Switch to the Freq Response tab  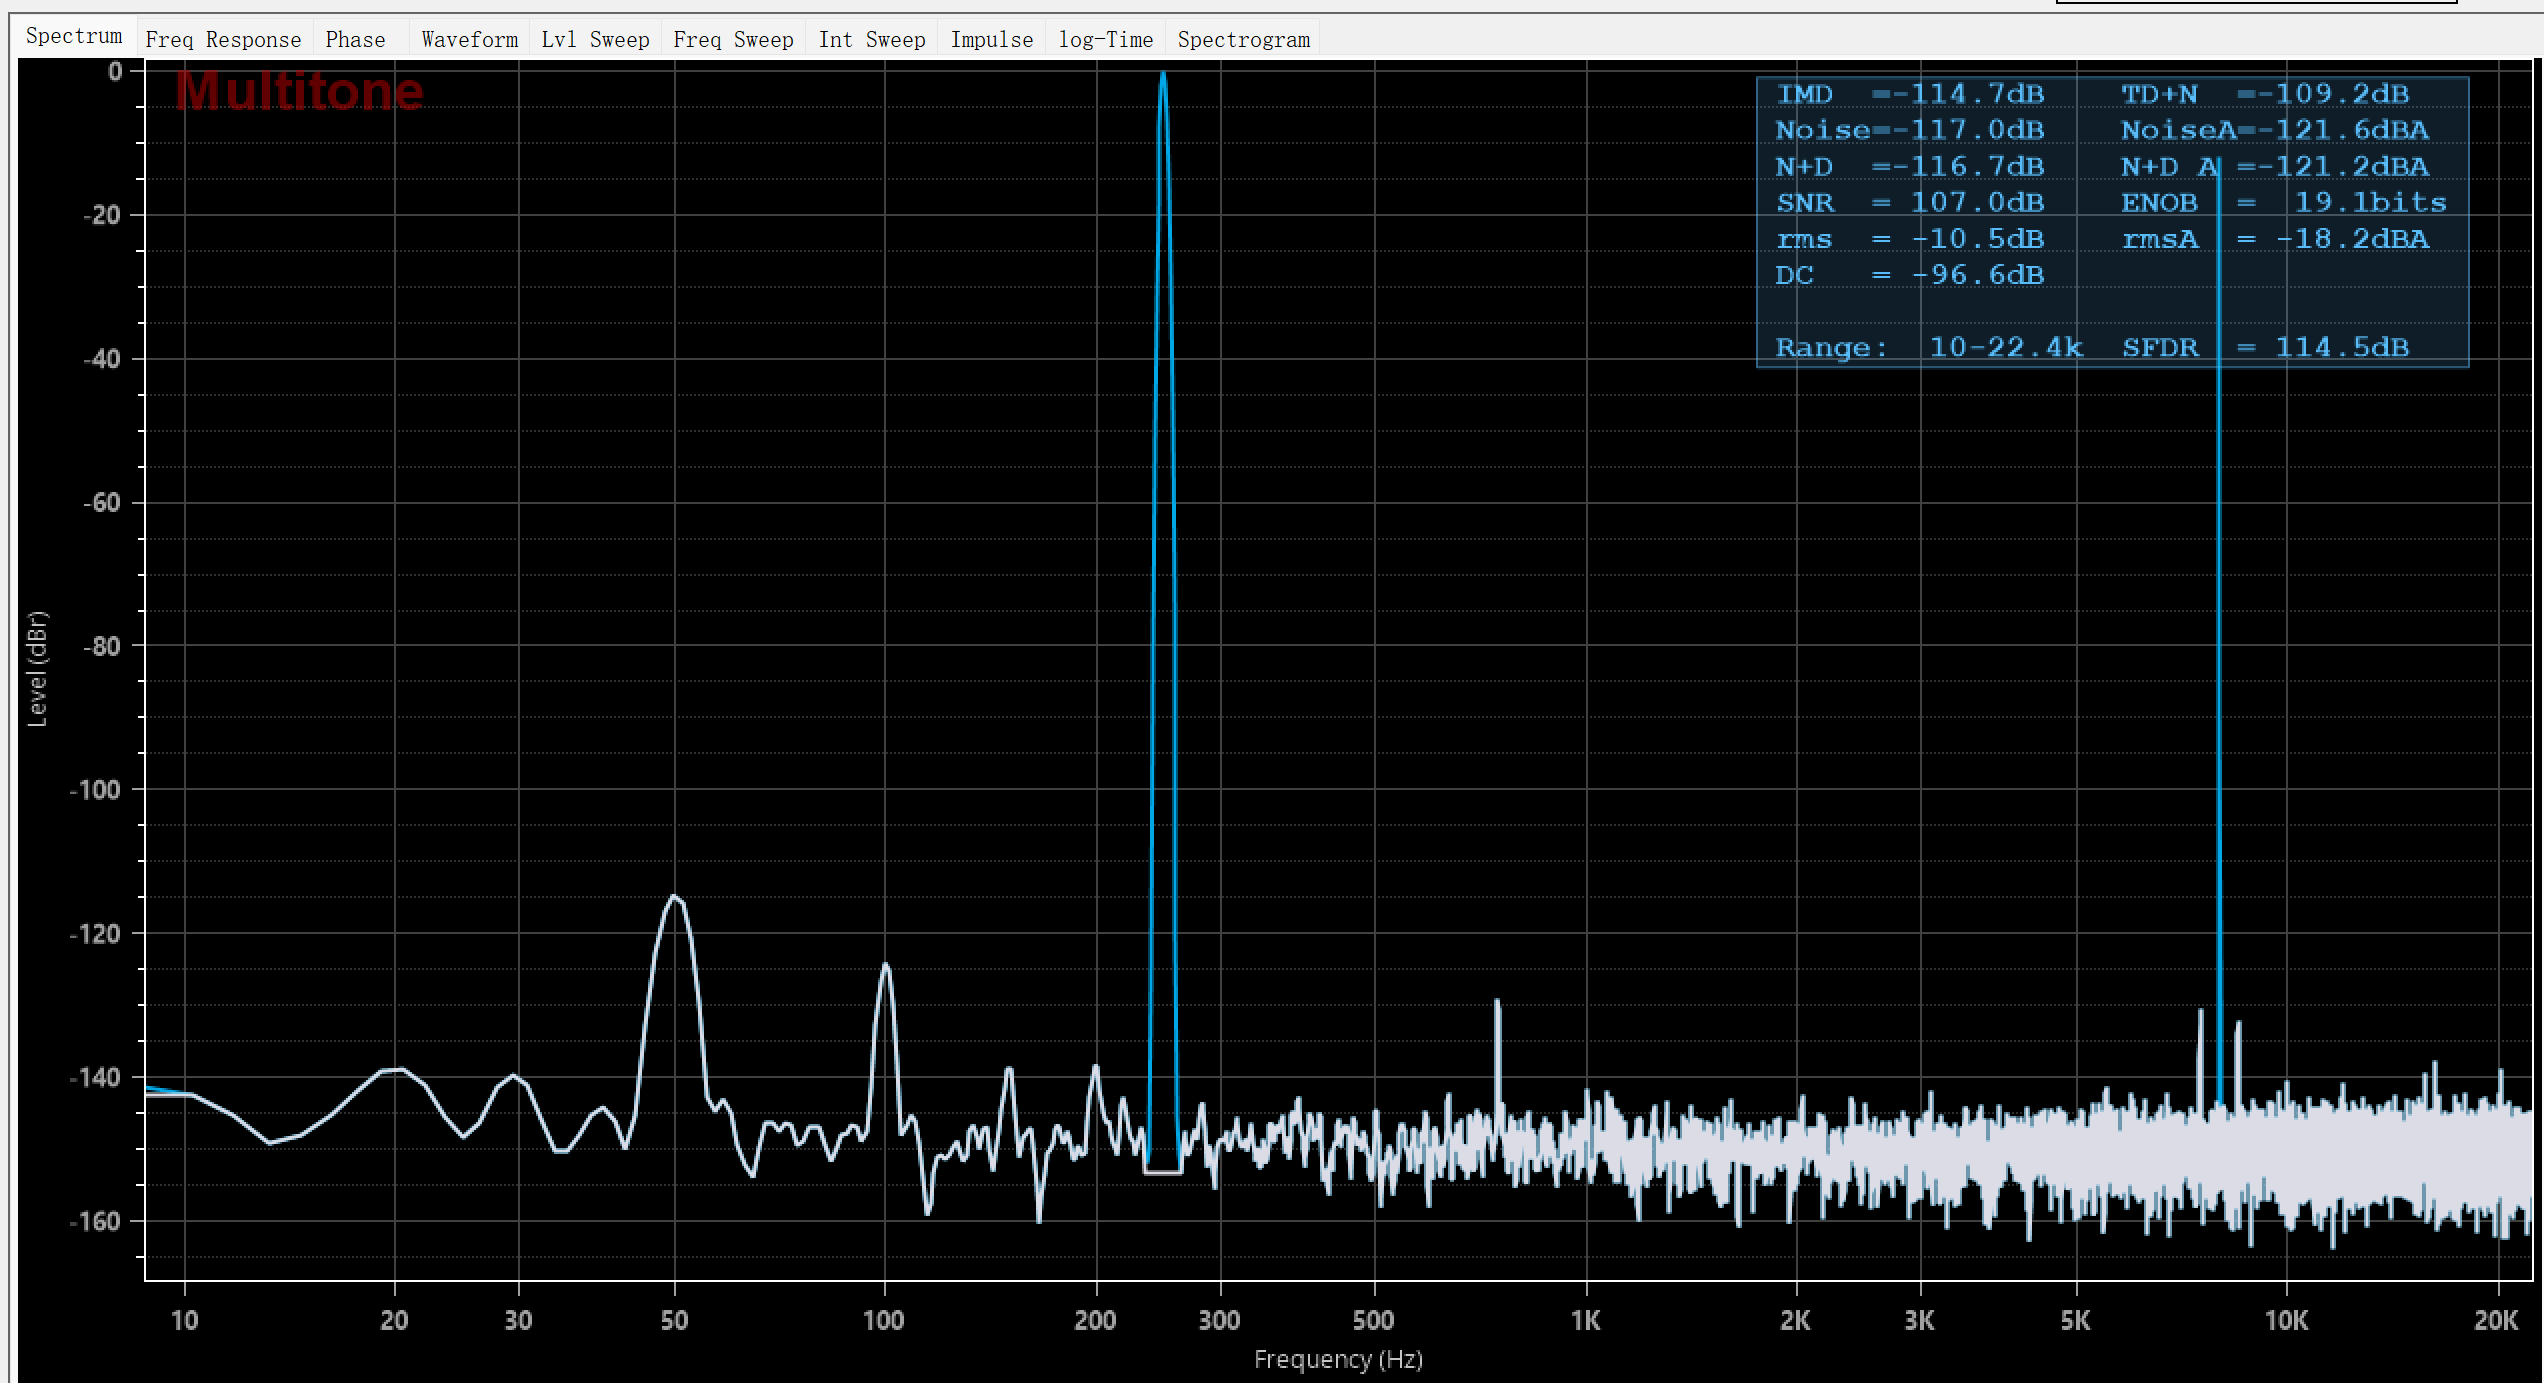[x=223, y=39]
